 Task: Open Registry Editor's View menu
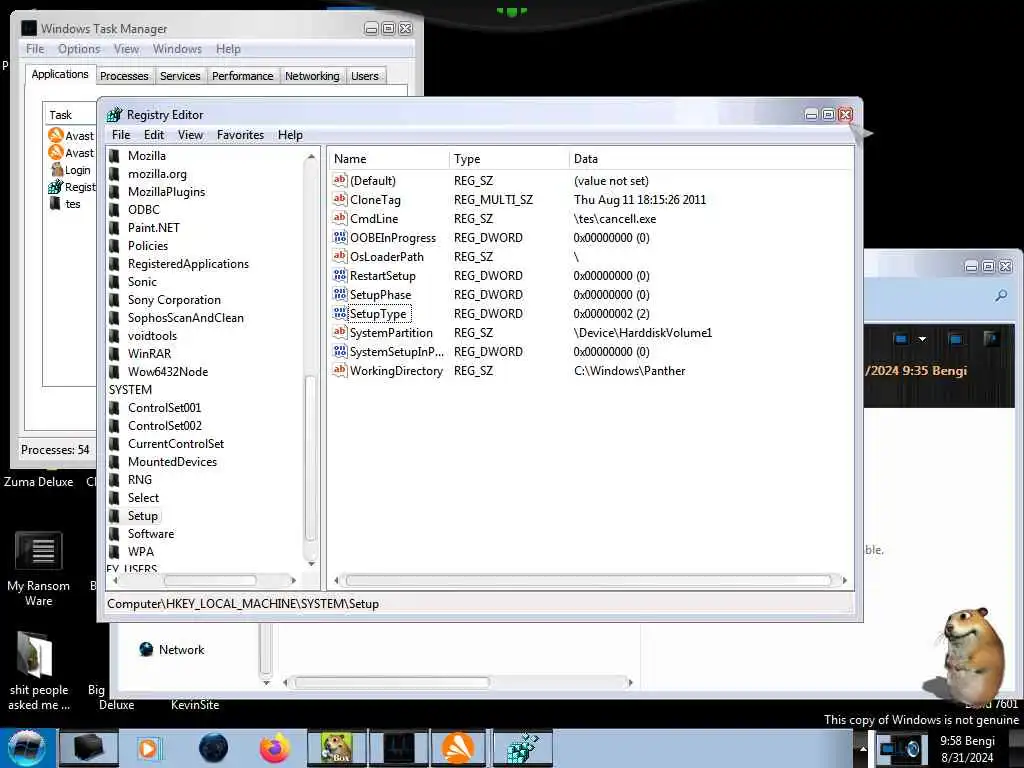pyautogui.click(x=190, y=135)
